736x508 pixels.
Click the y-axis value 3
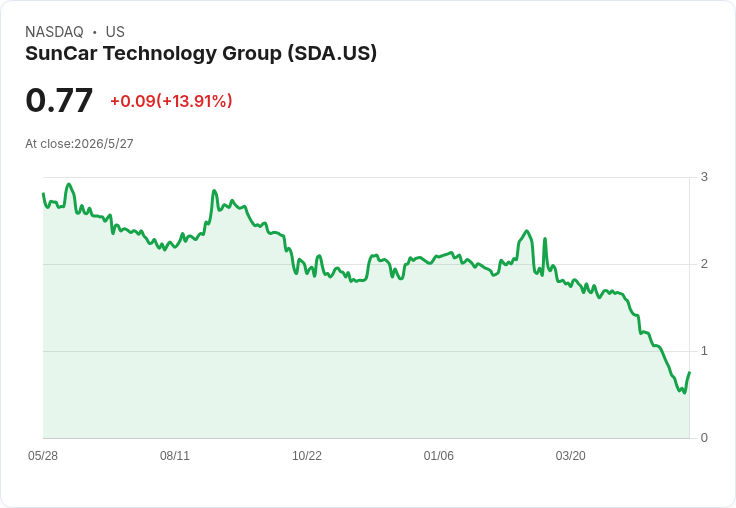704,177
